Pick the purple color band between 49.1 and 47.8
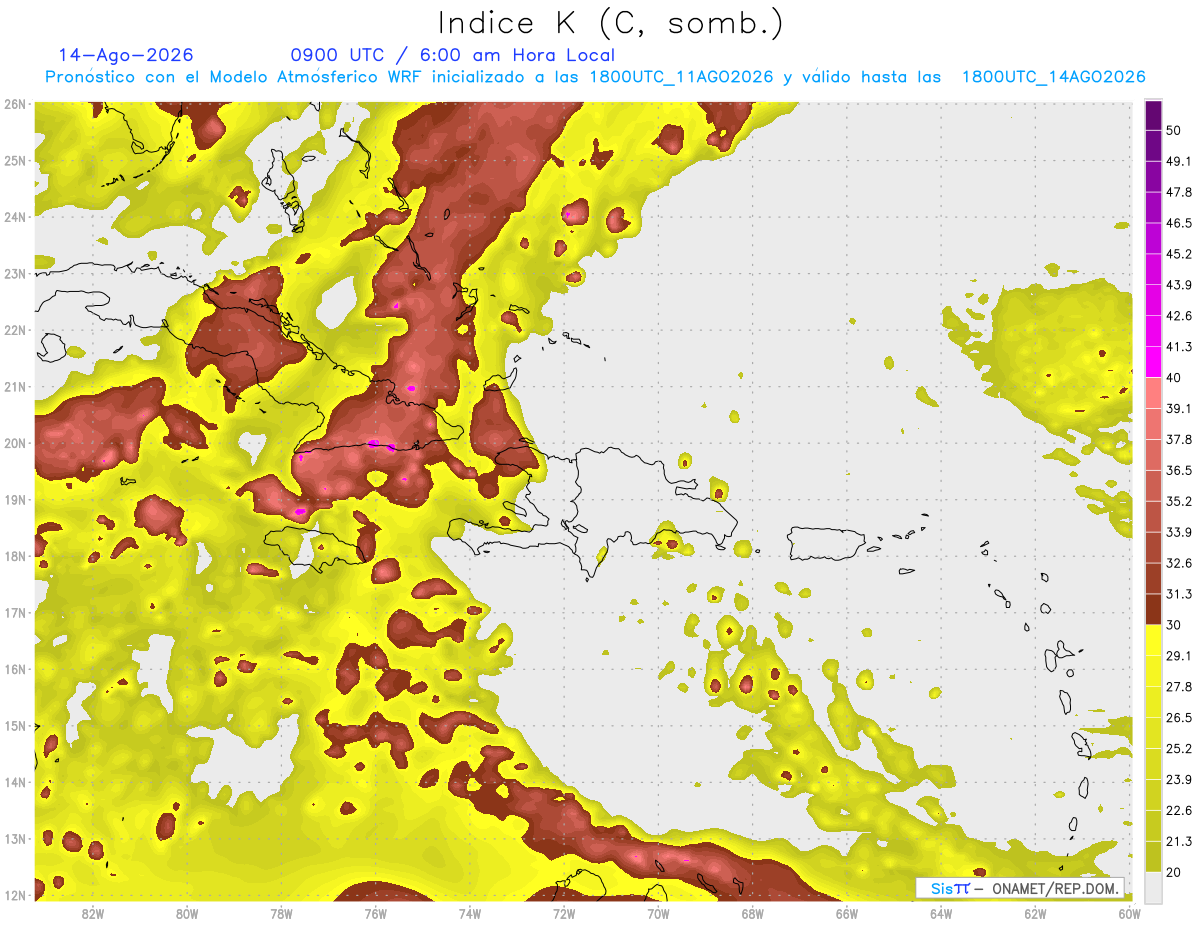 click(1153, 177)
